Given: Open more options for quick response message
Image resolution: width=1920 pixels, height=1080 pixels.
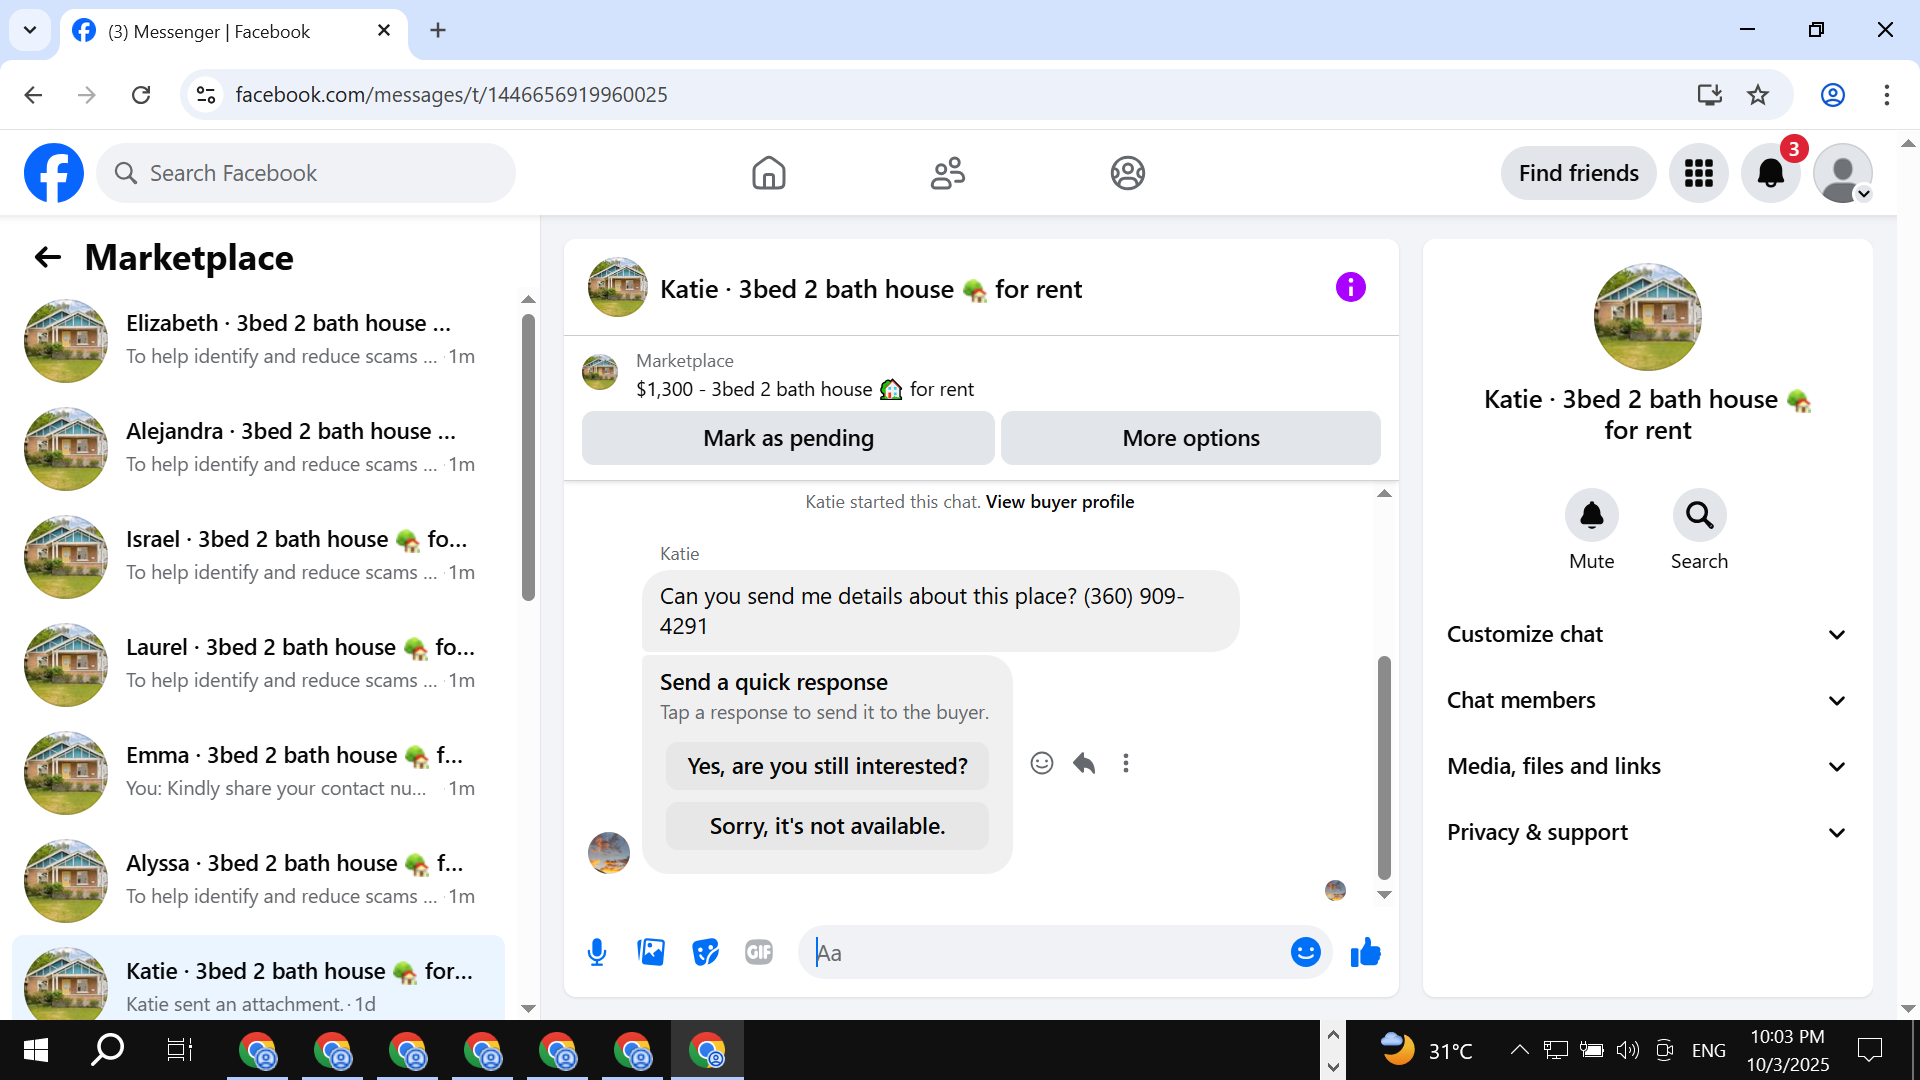Looking at the screenshot, I should pos(1126,764).
